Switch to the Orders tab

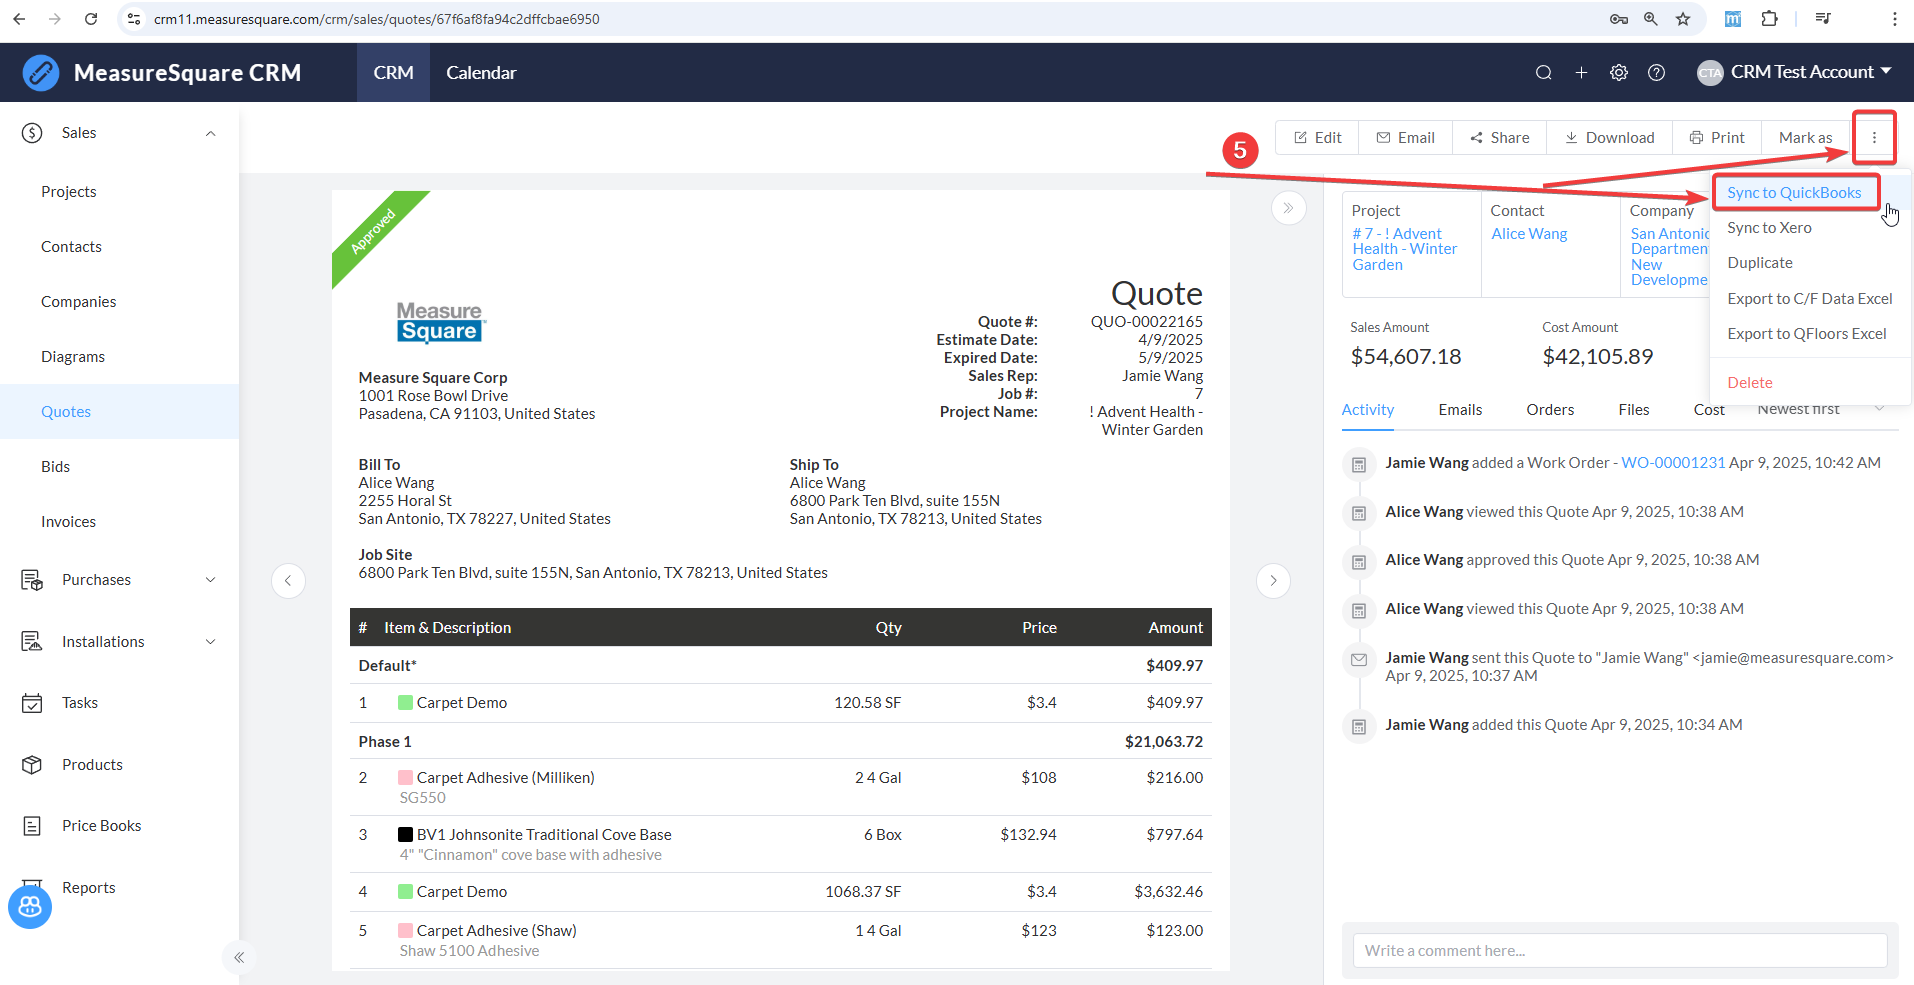(x=1550, y=410)
